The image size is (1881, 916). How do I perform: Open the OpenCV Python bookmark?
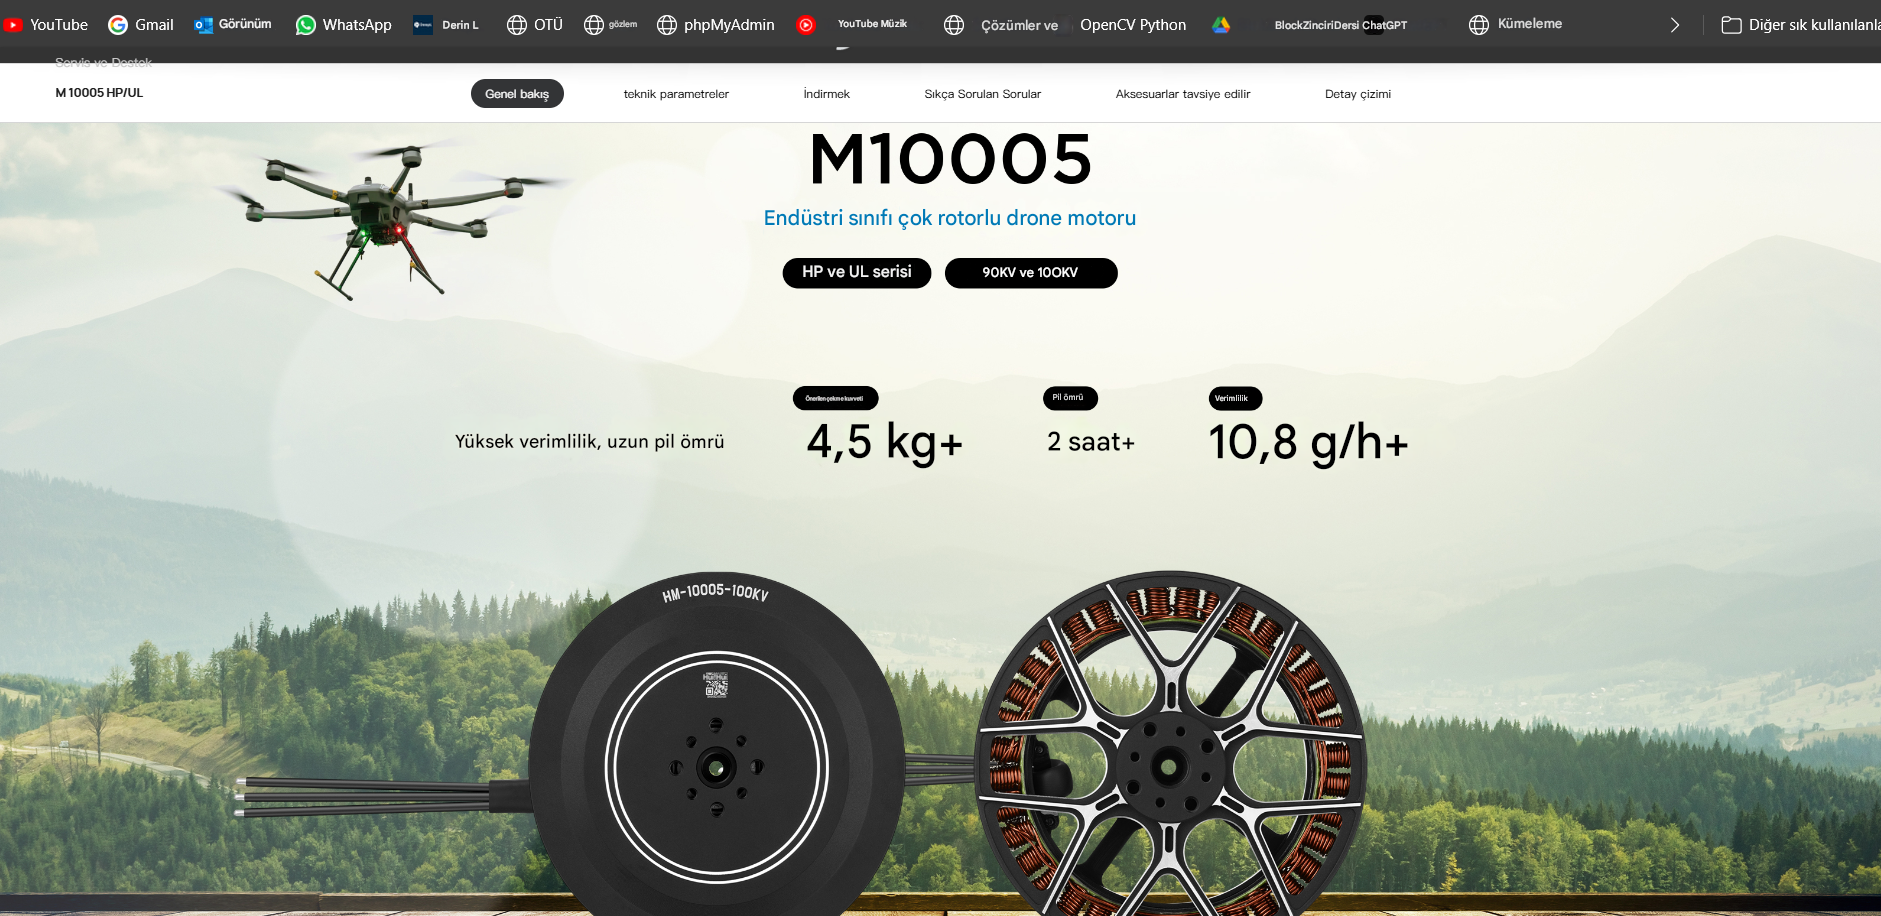[1133, 24]
